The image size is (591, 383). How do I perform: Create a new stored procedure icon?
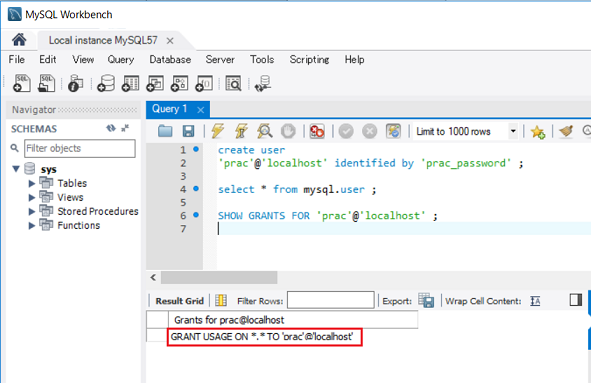[x=179, y=83]
